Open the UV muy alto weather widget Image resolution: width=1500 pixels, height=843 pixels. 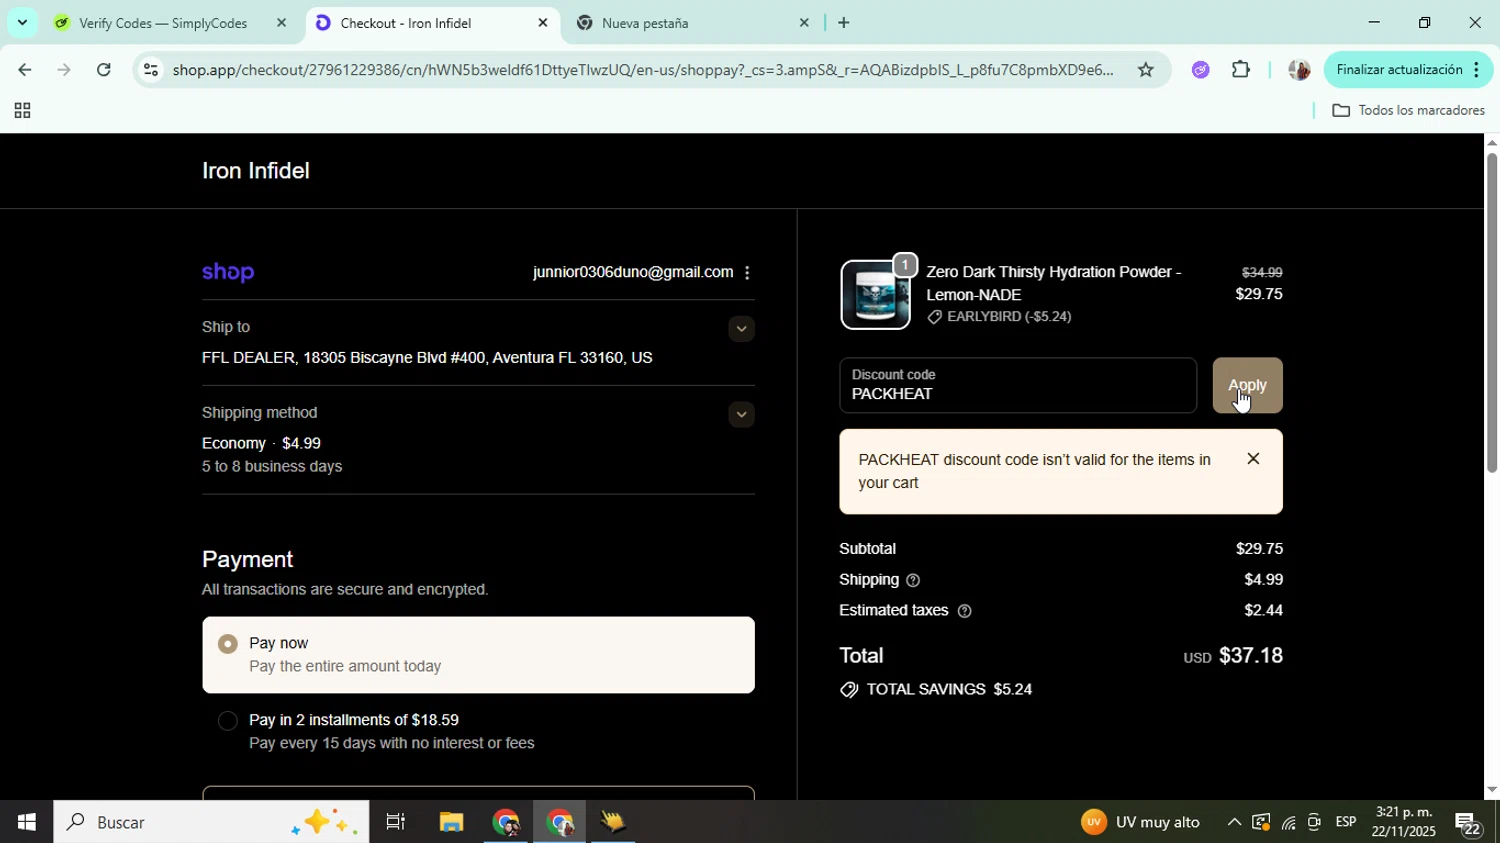pyautogui.click(x=1142, y=823)
